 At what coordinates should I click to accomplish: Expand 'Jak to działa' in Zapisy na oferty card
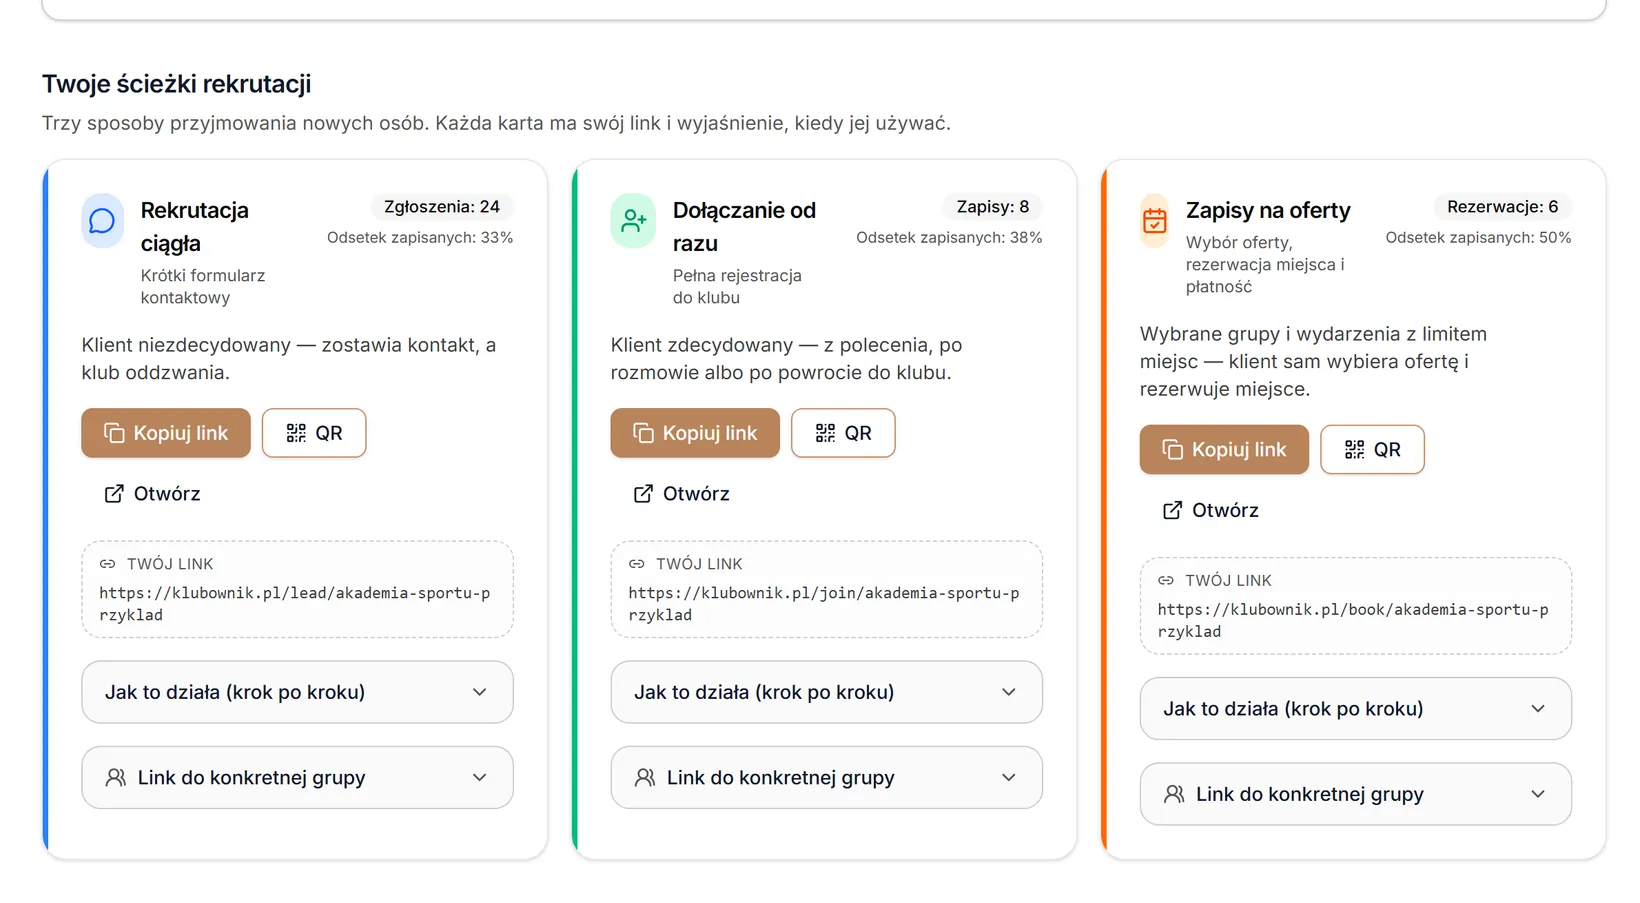(x=1355, y=709)
